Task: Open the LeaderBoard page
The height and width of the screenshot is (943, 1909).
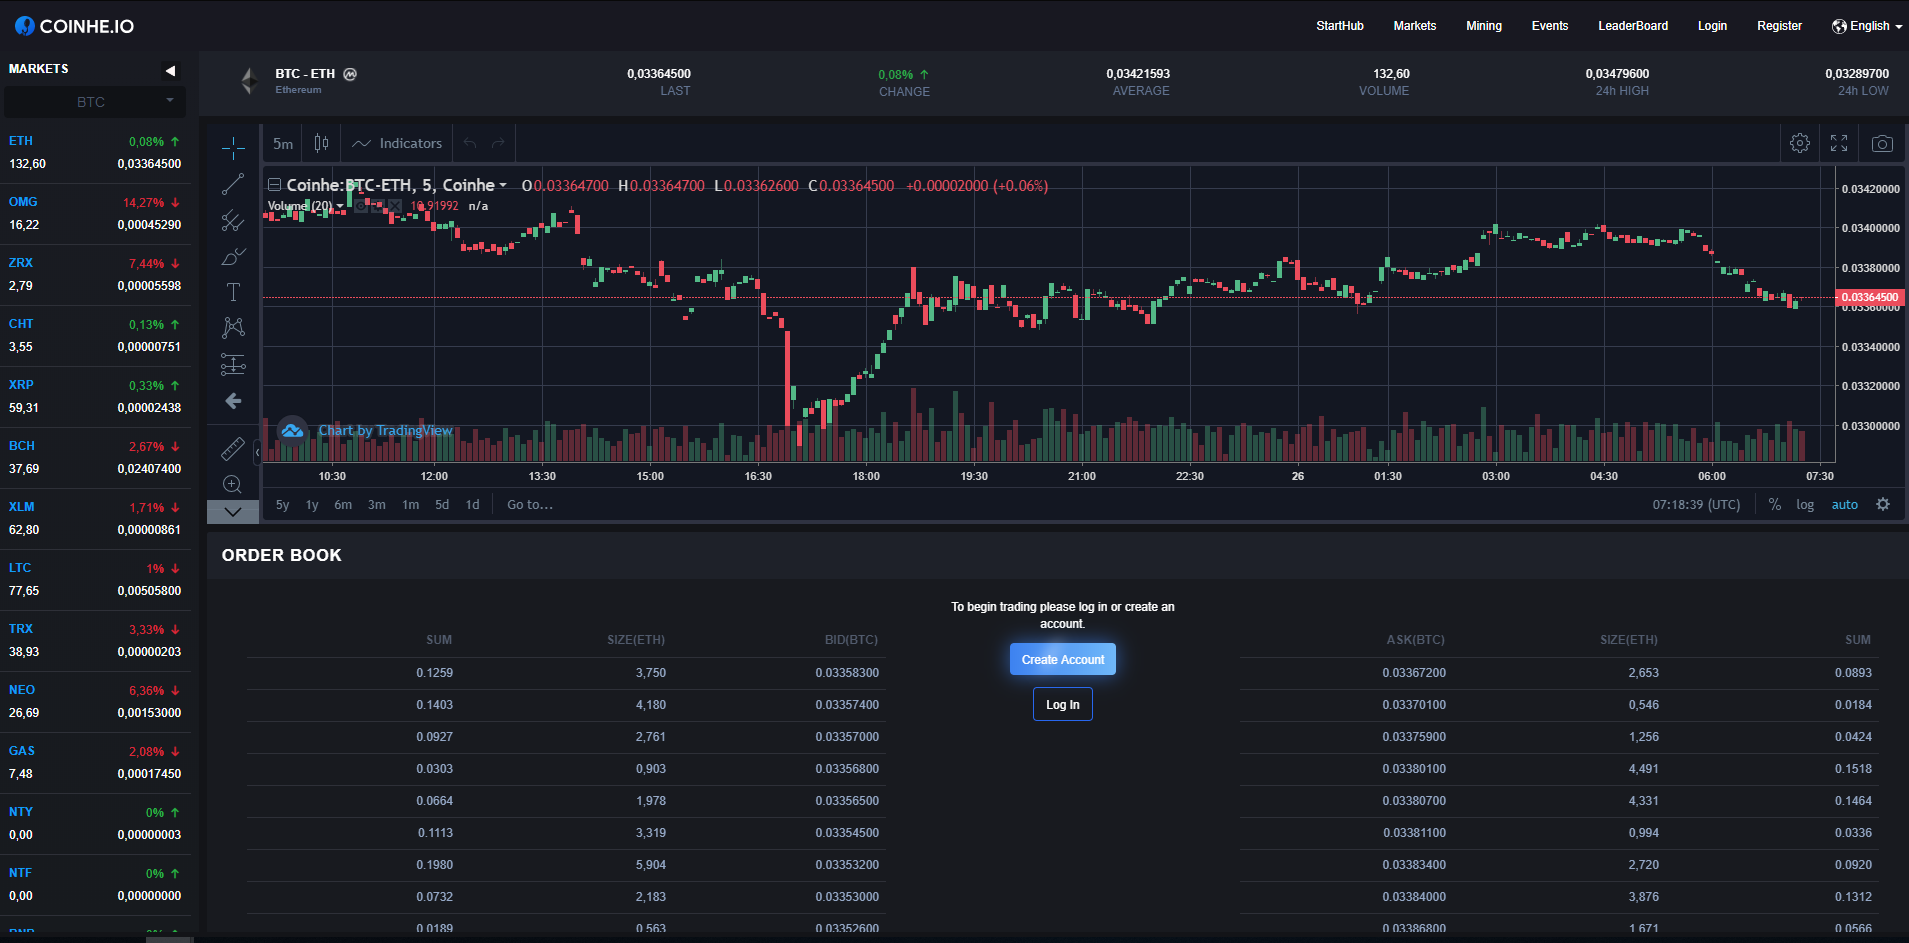Action: click(1633, 26)
